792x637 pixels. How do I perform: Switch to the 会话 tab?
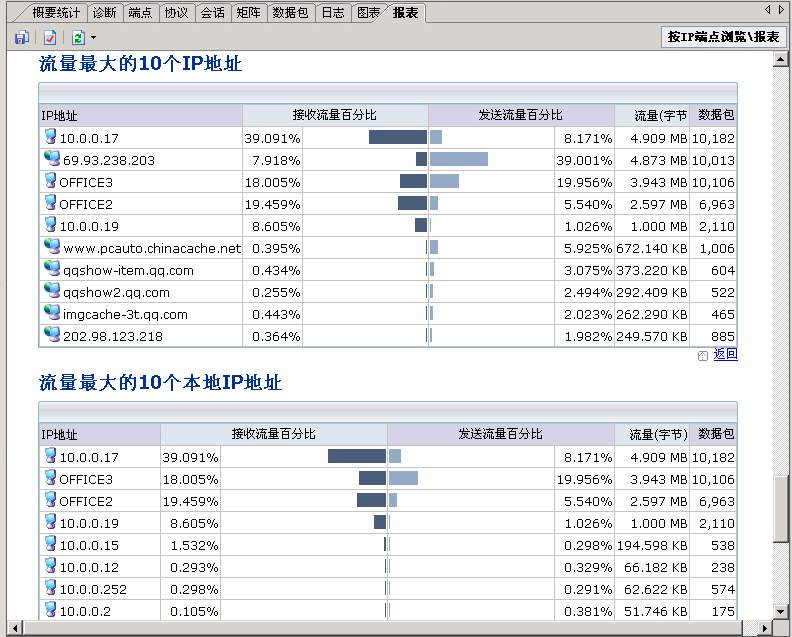pos(213,13)
